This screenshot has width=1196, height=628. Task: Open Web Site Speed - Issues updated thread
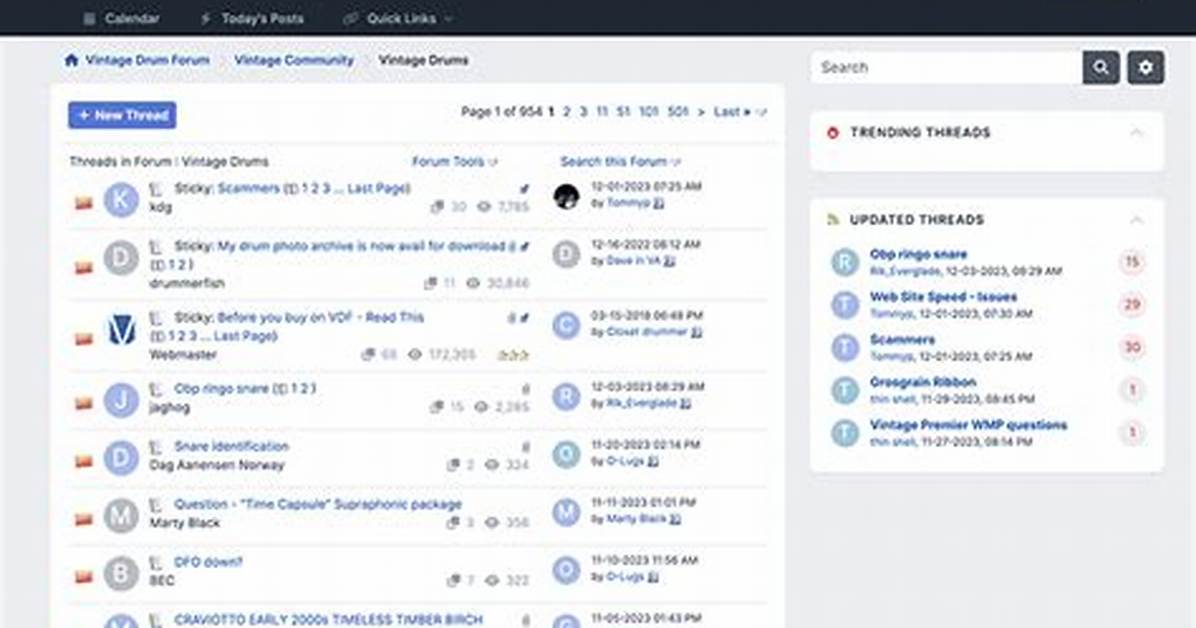point(944,297)
